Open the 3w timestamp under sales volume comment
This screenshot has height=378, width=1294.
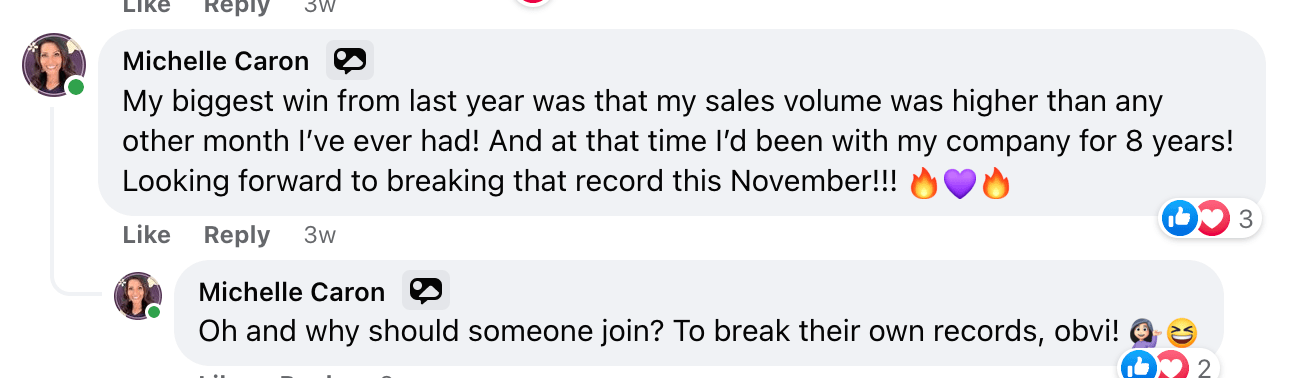coord(320,235)
